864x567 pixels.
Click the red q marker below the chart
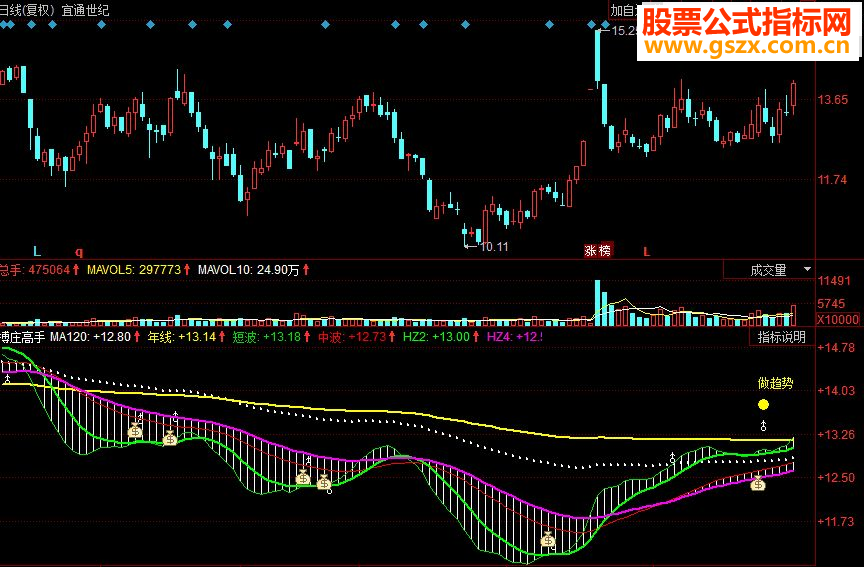pyautogui.click(x=79, y=252)
